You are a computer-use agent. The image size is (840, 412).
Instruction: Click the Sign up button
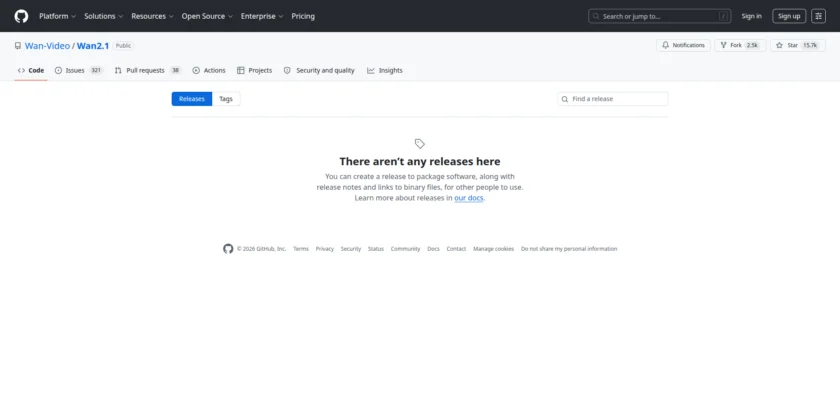[789, 16]
